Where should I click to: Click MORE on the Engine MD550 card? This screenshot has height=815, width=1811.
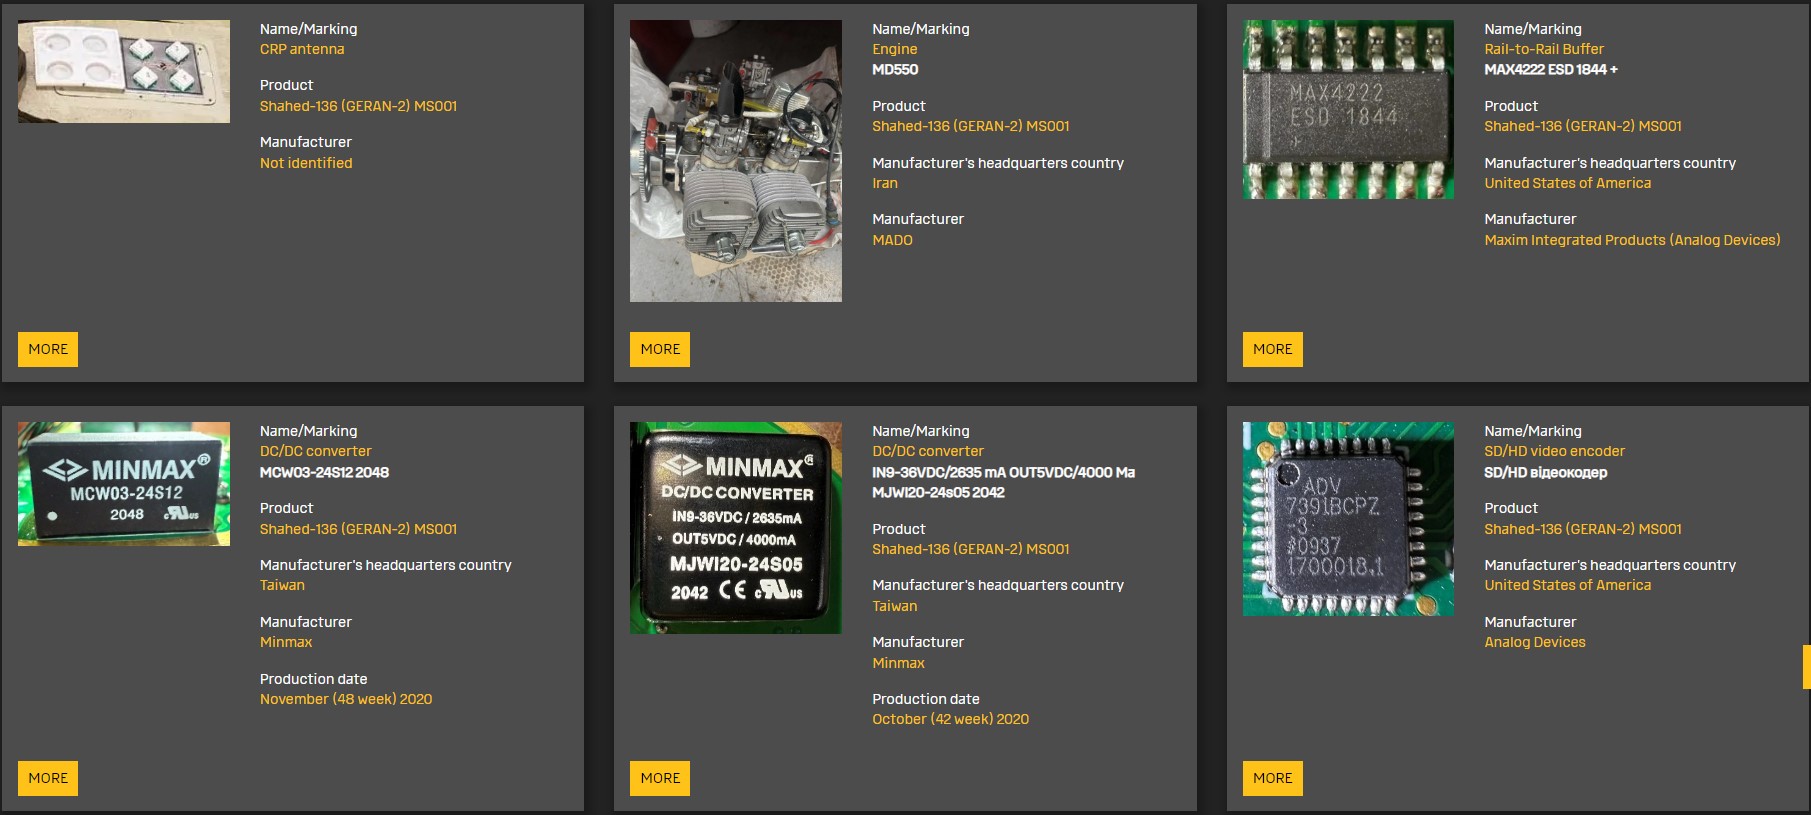pos(660,349)
